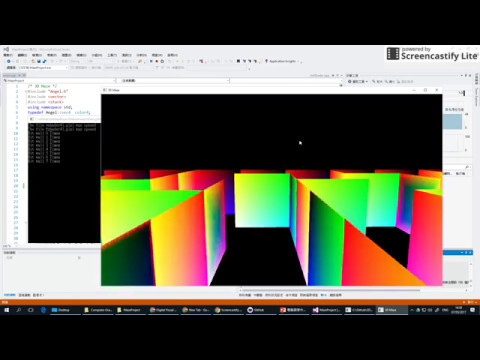Click the red Stop Debugging icon
The width and height of the screenshot is (480, 360).
tap(157, 61)
